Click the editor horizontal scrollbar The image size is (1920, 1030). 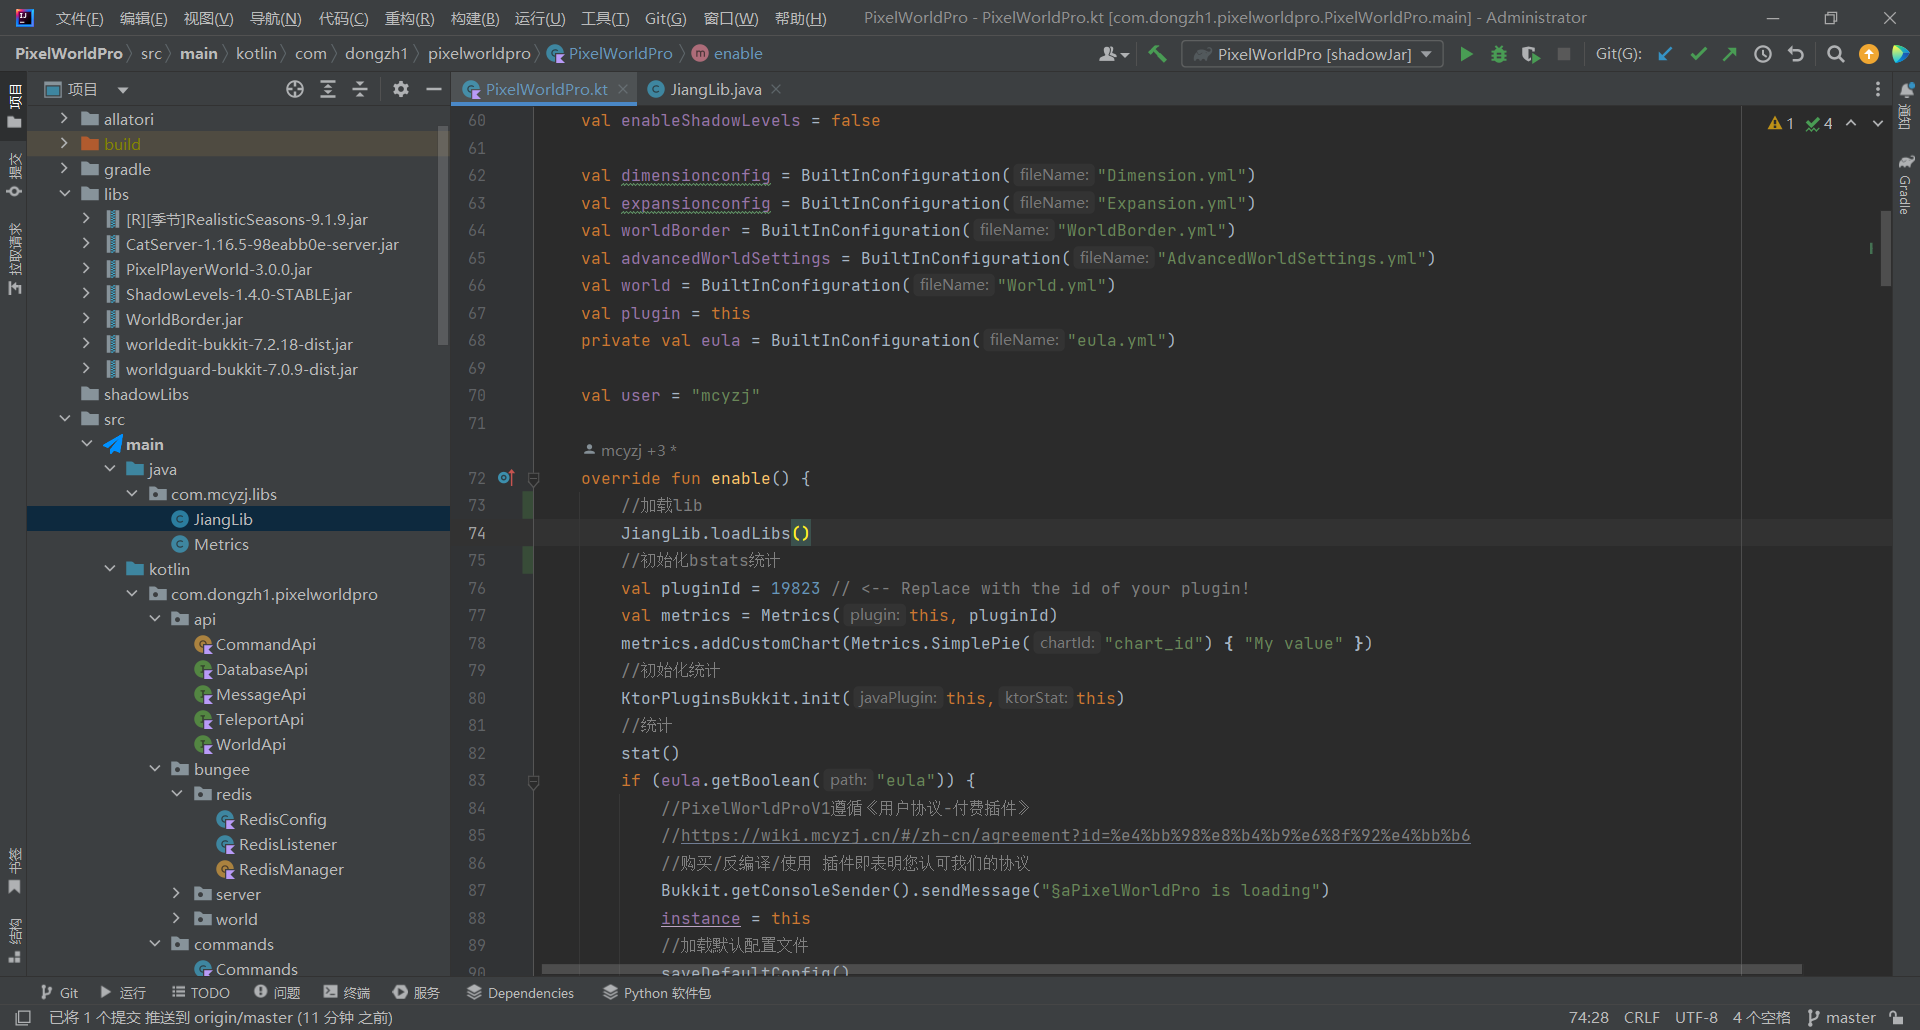(x=1171, y=969)
